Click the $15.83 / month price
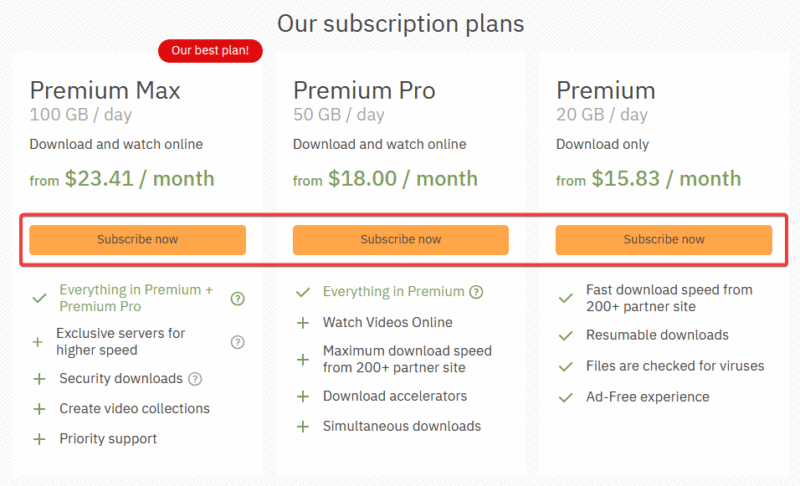Viewport: 800px width, 486px height. click(666, 178)
